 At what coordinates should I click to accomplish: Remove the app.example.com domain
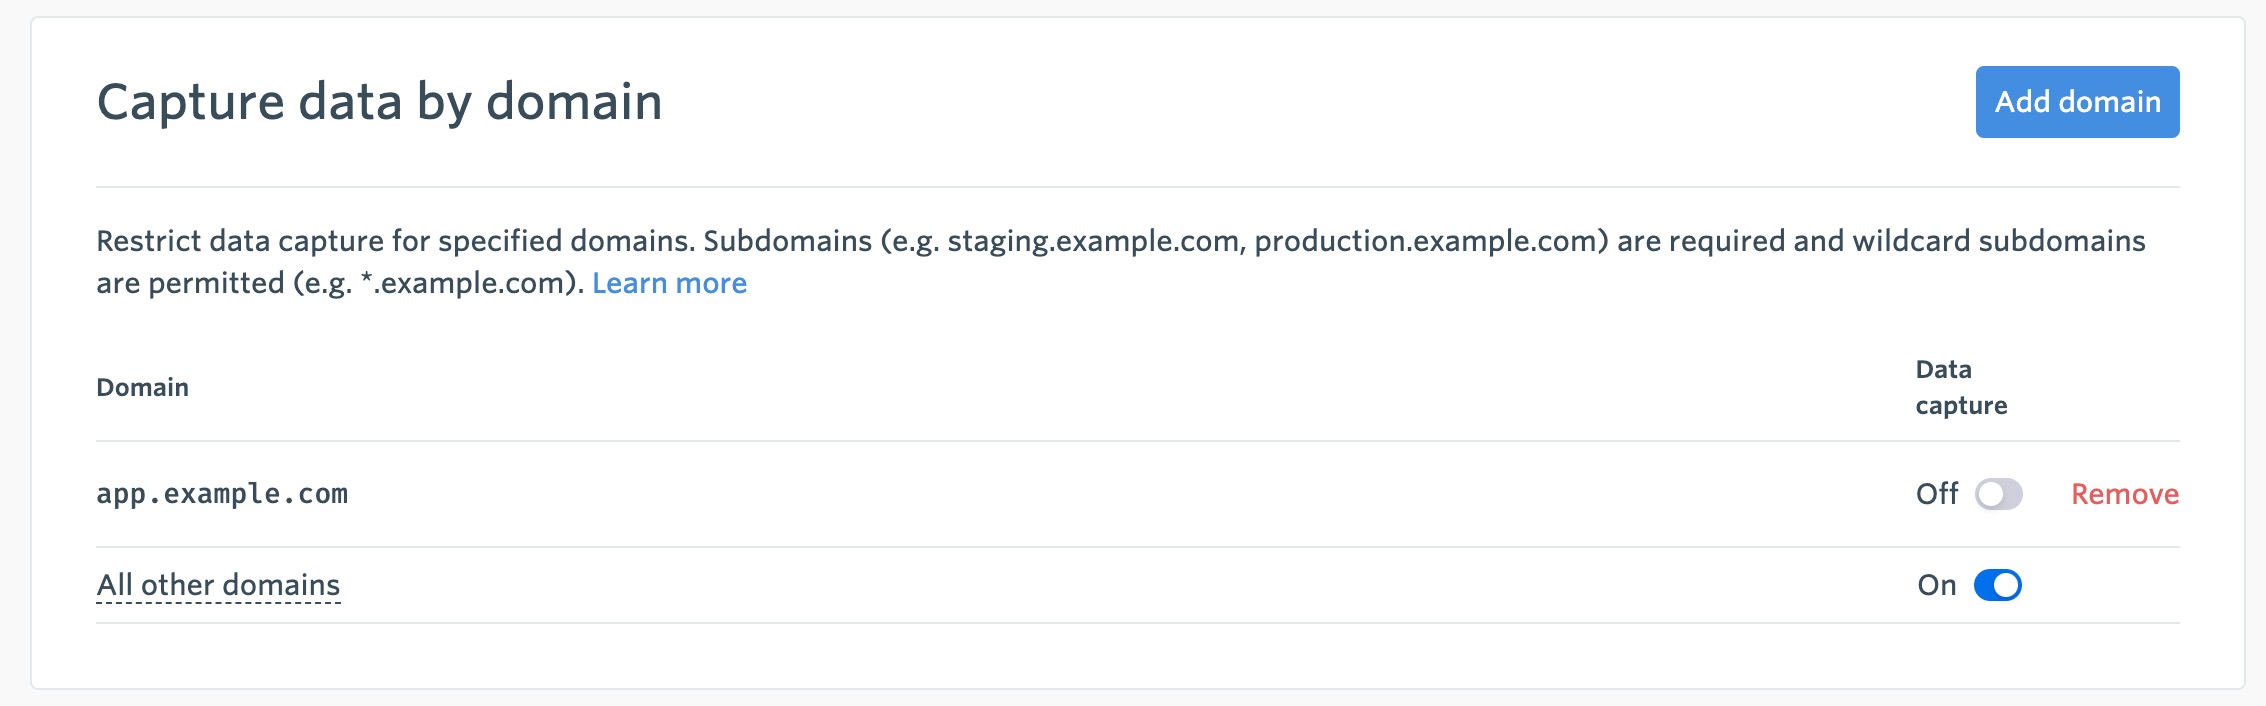[2124, 494]
